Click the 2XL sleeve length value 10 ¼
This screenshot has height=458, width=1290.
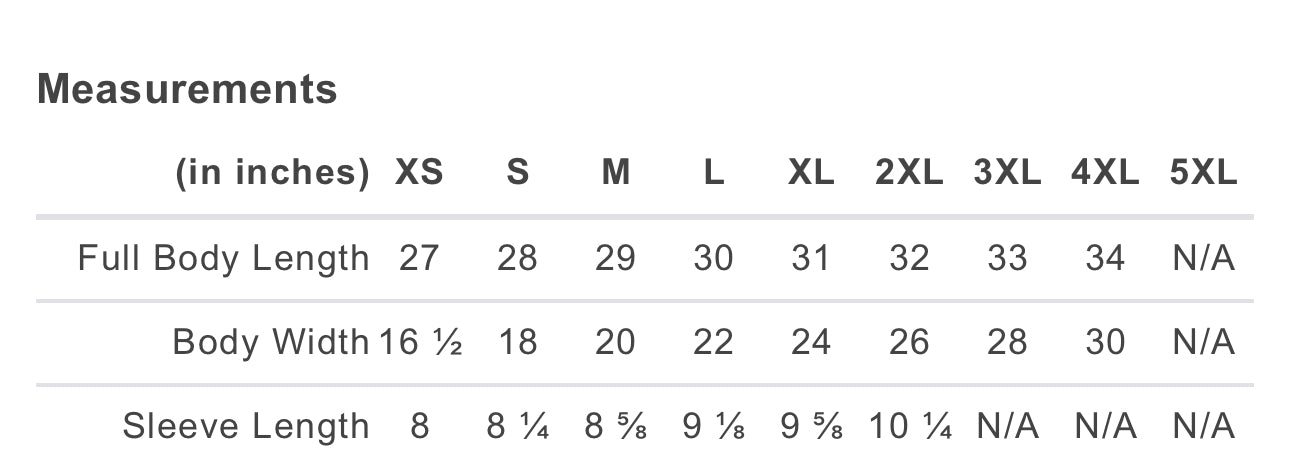point(909,427)
